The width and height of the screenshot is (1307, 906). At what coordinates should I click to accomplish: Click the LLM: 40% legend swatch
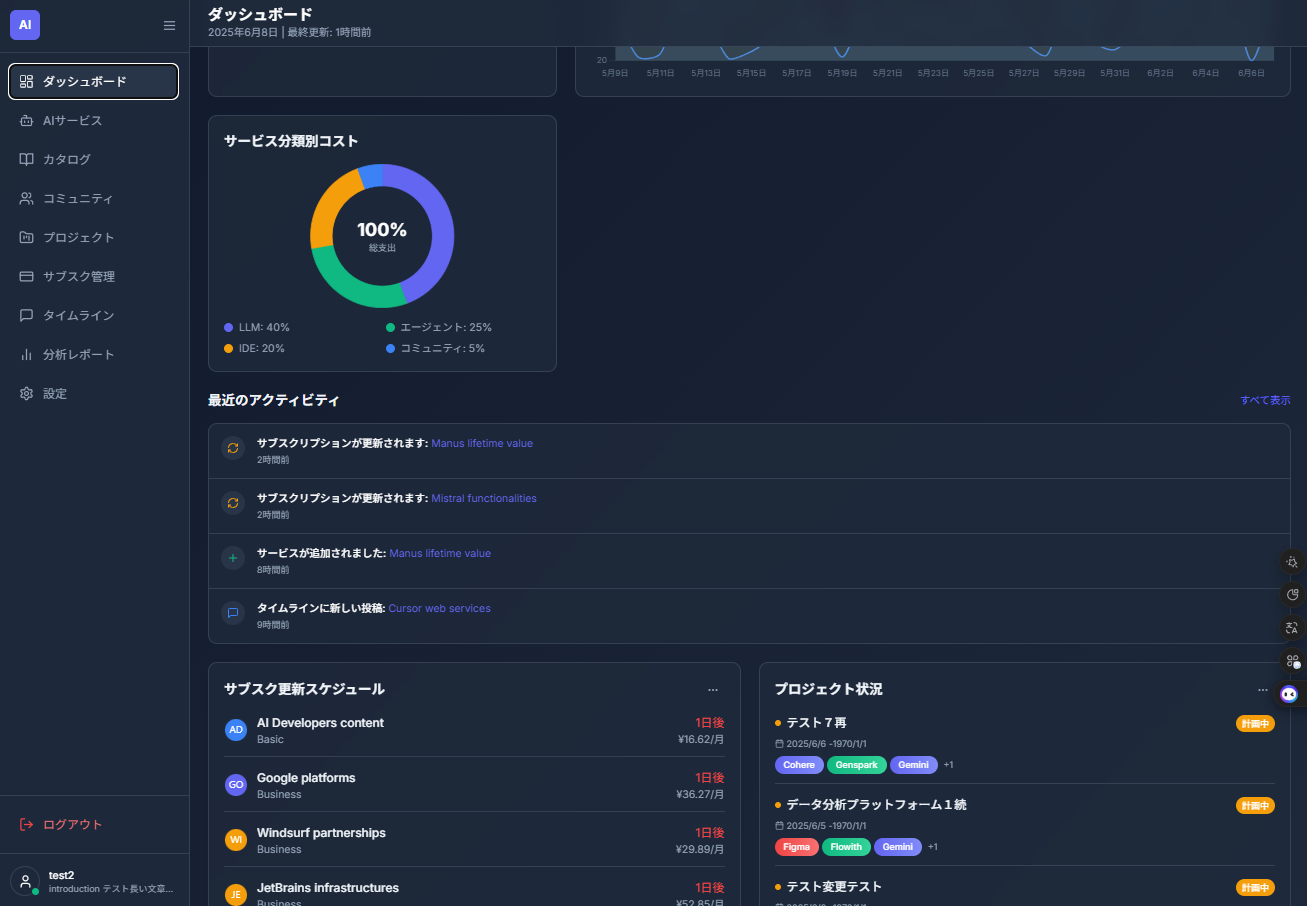[x=229, y=328]
